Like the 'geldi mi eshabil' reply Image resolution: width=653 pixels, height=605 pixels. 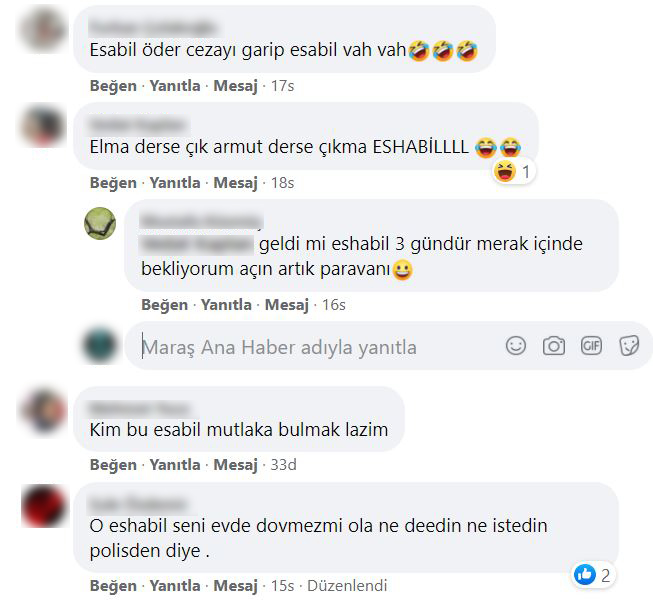pos(164,305)
